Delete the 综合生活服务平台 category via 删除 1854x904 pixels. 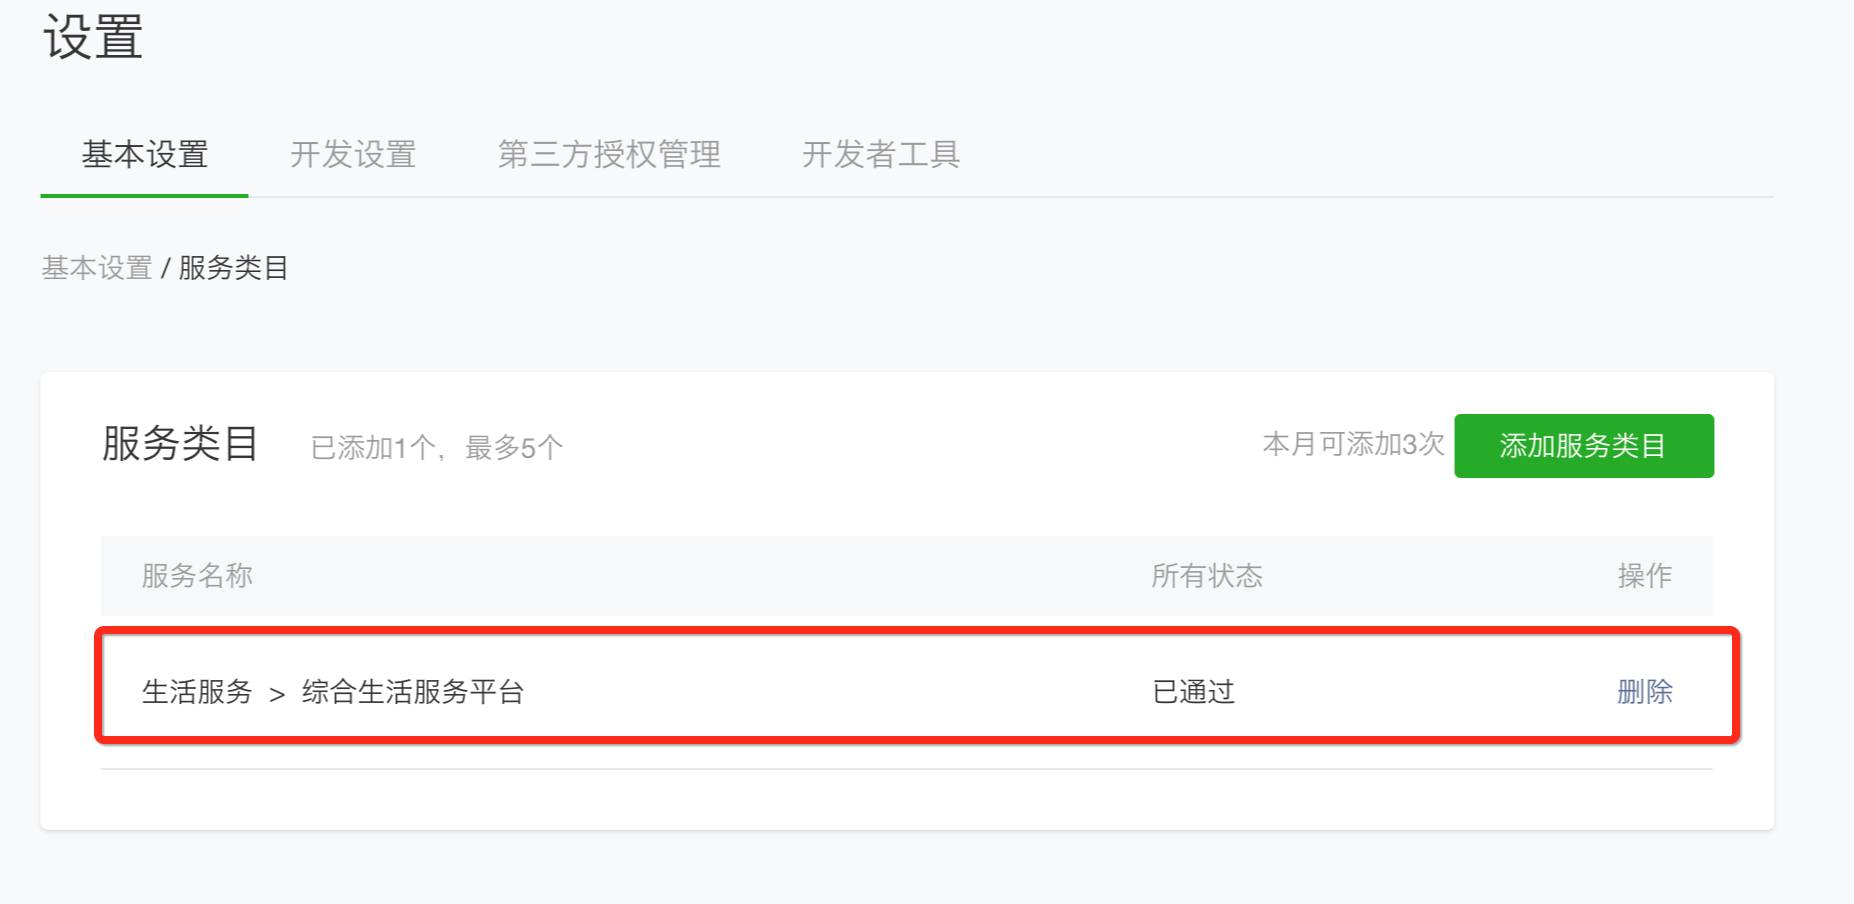[1644, 691]
